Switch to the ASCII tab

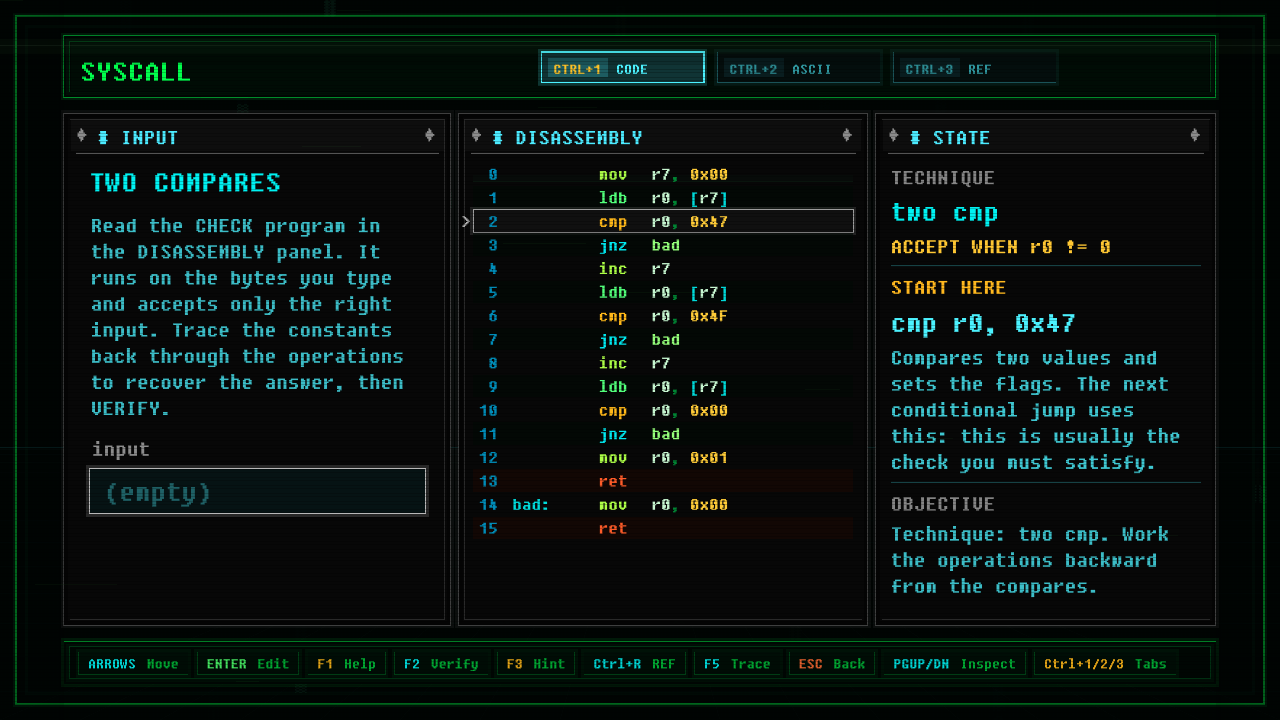[798, 68]
